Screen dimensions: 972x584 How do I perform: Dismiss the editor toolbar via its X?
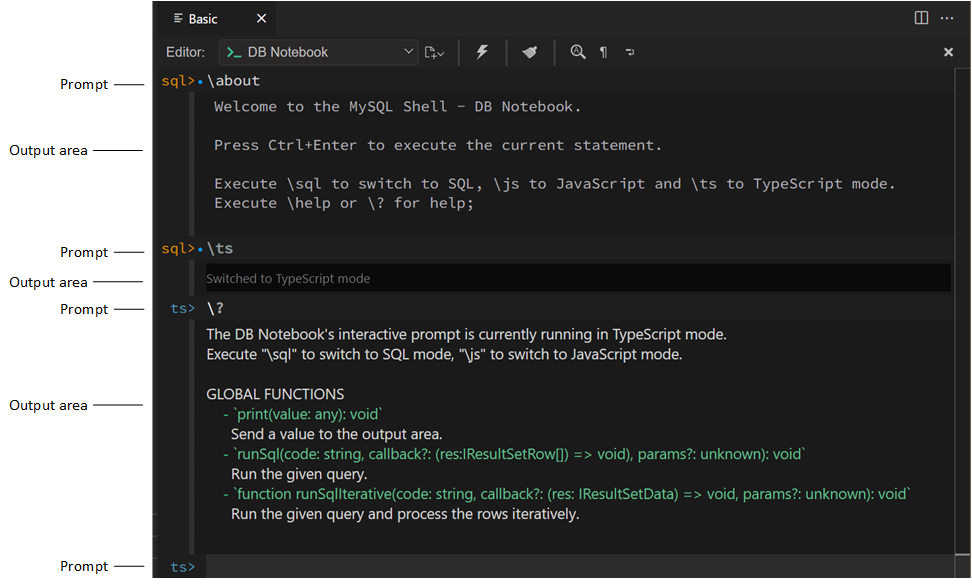pyautogui.click(x=948, y=52)
